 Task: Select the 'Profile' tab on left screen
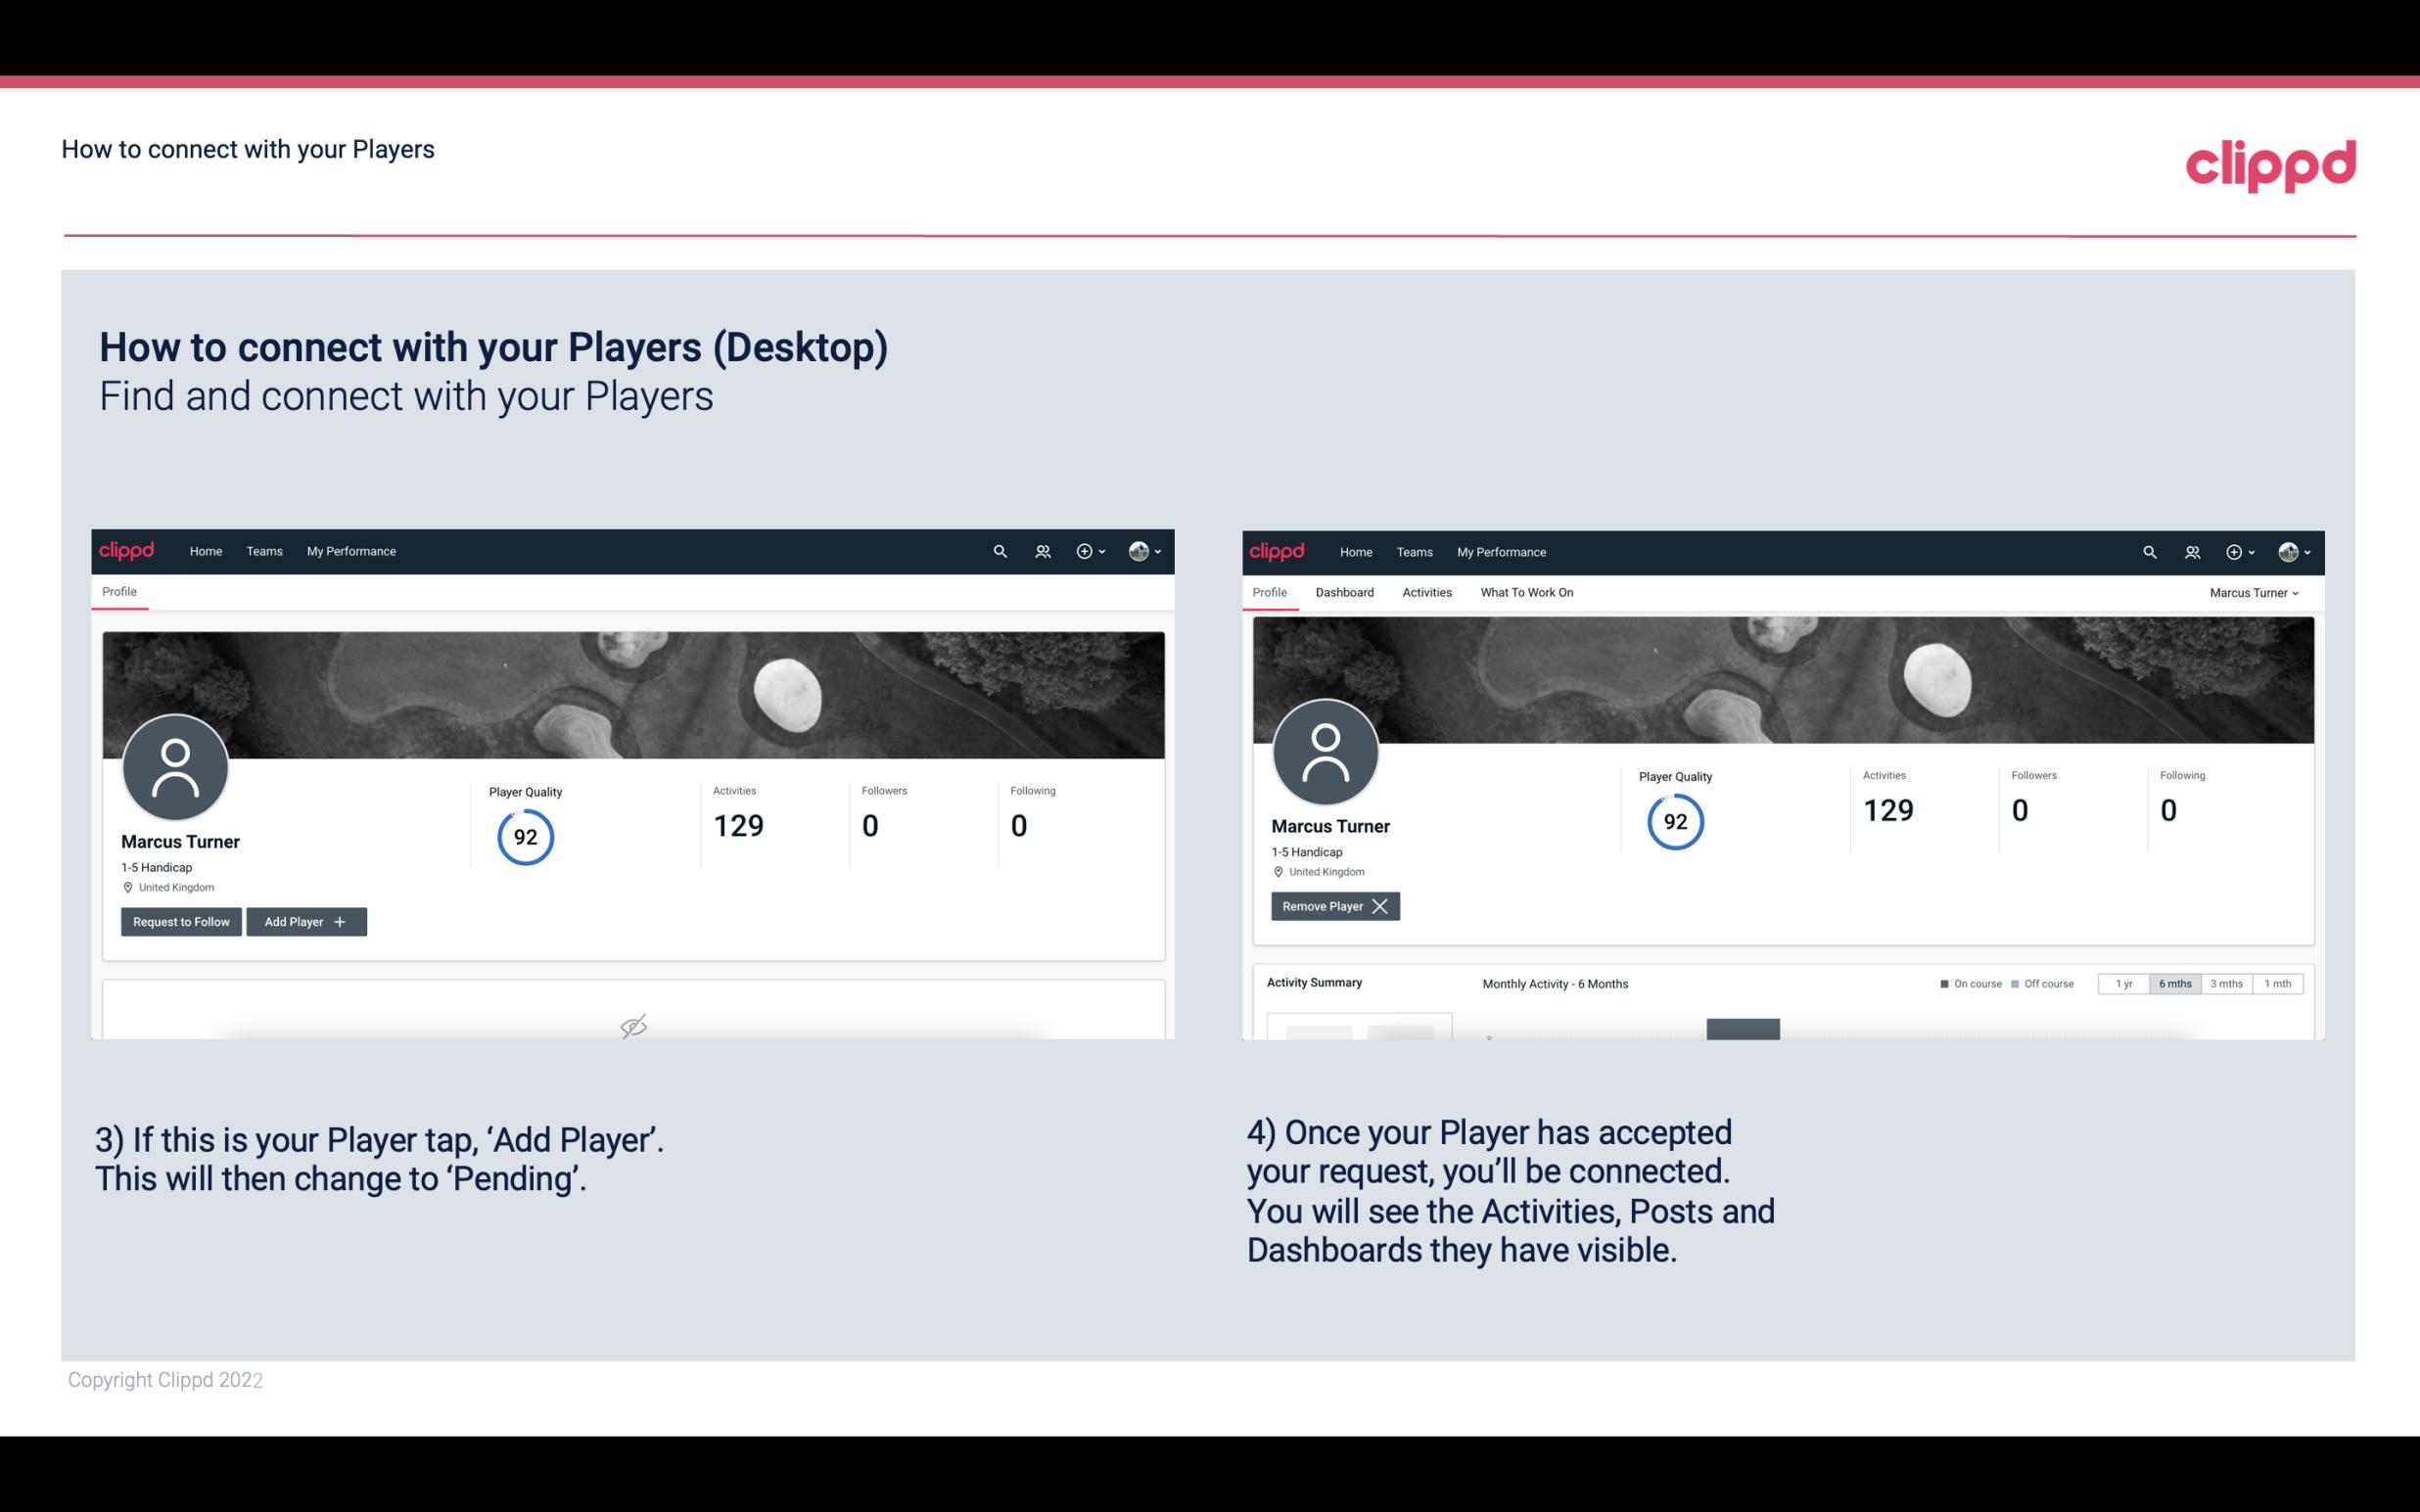click(x=120, y=590)
